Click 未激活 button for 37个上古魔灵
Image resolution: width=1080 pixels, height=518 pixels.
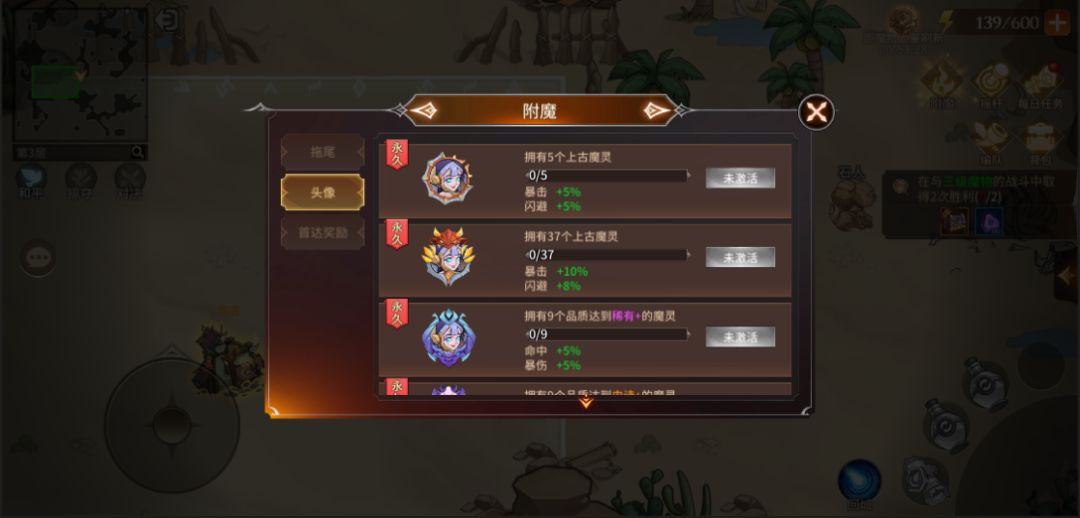740,257
